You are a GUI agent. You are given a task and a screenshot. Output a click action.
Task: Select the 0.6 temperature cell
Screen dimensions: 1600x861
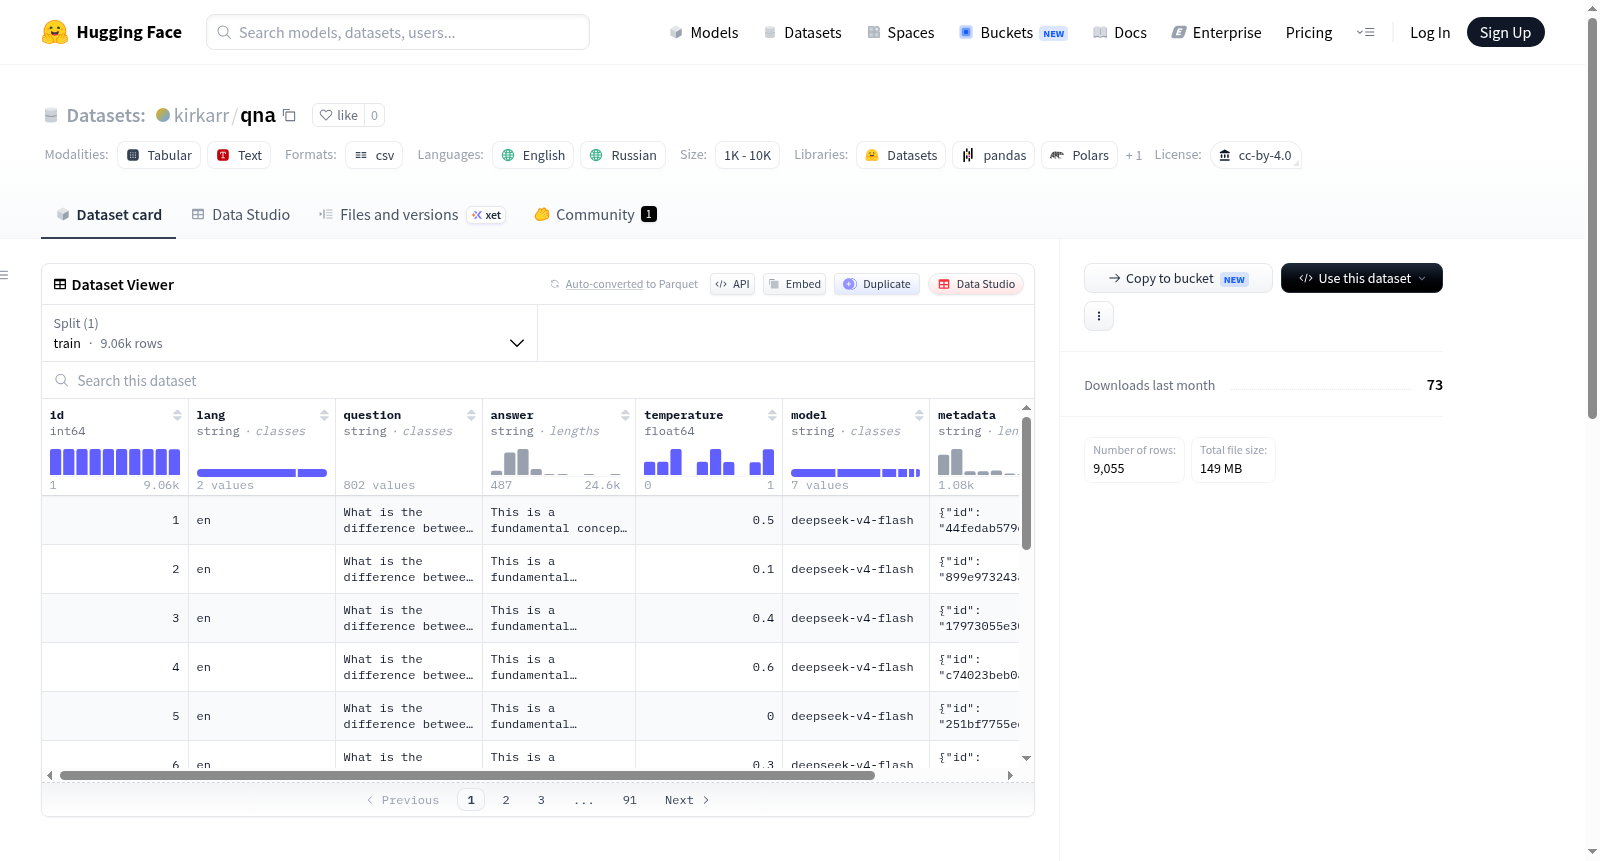tap(763, 667)
